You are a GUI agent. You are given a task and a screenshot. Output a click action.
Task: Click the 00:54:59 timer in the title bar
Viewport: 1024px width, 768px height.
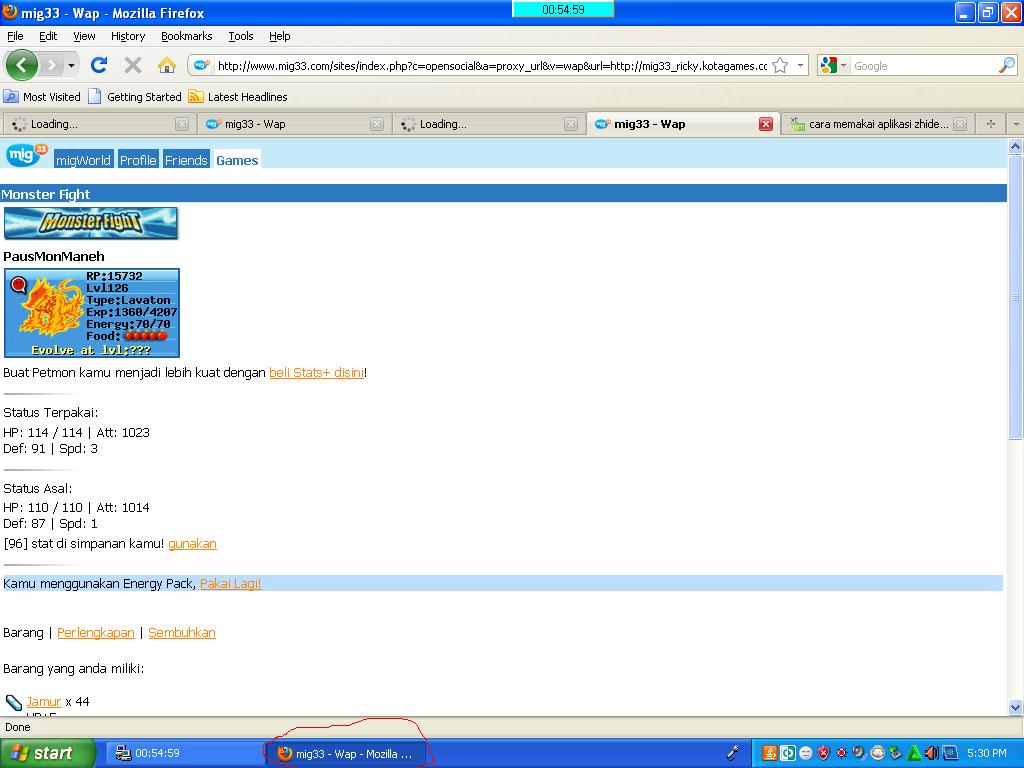[563, 10]
